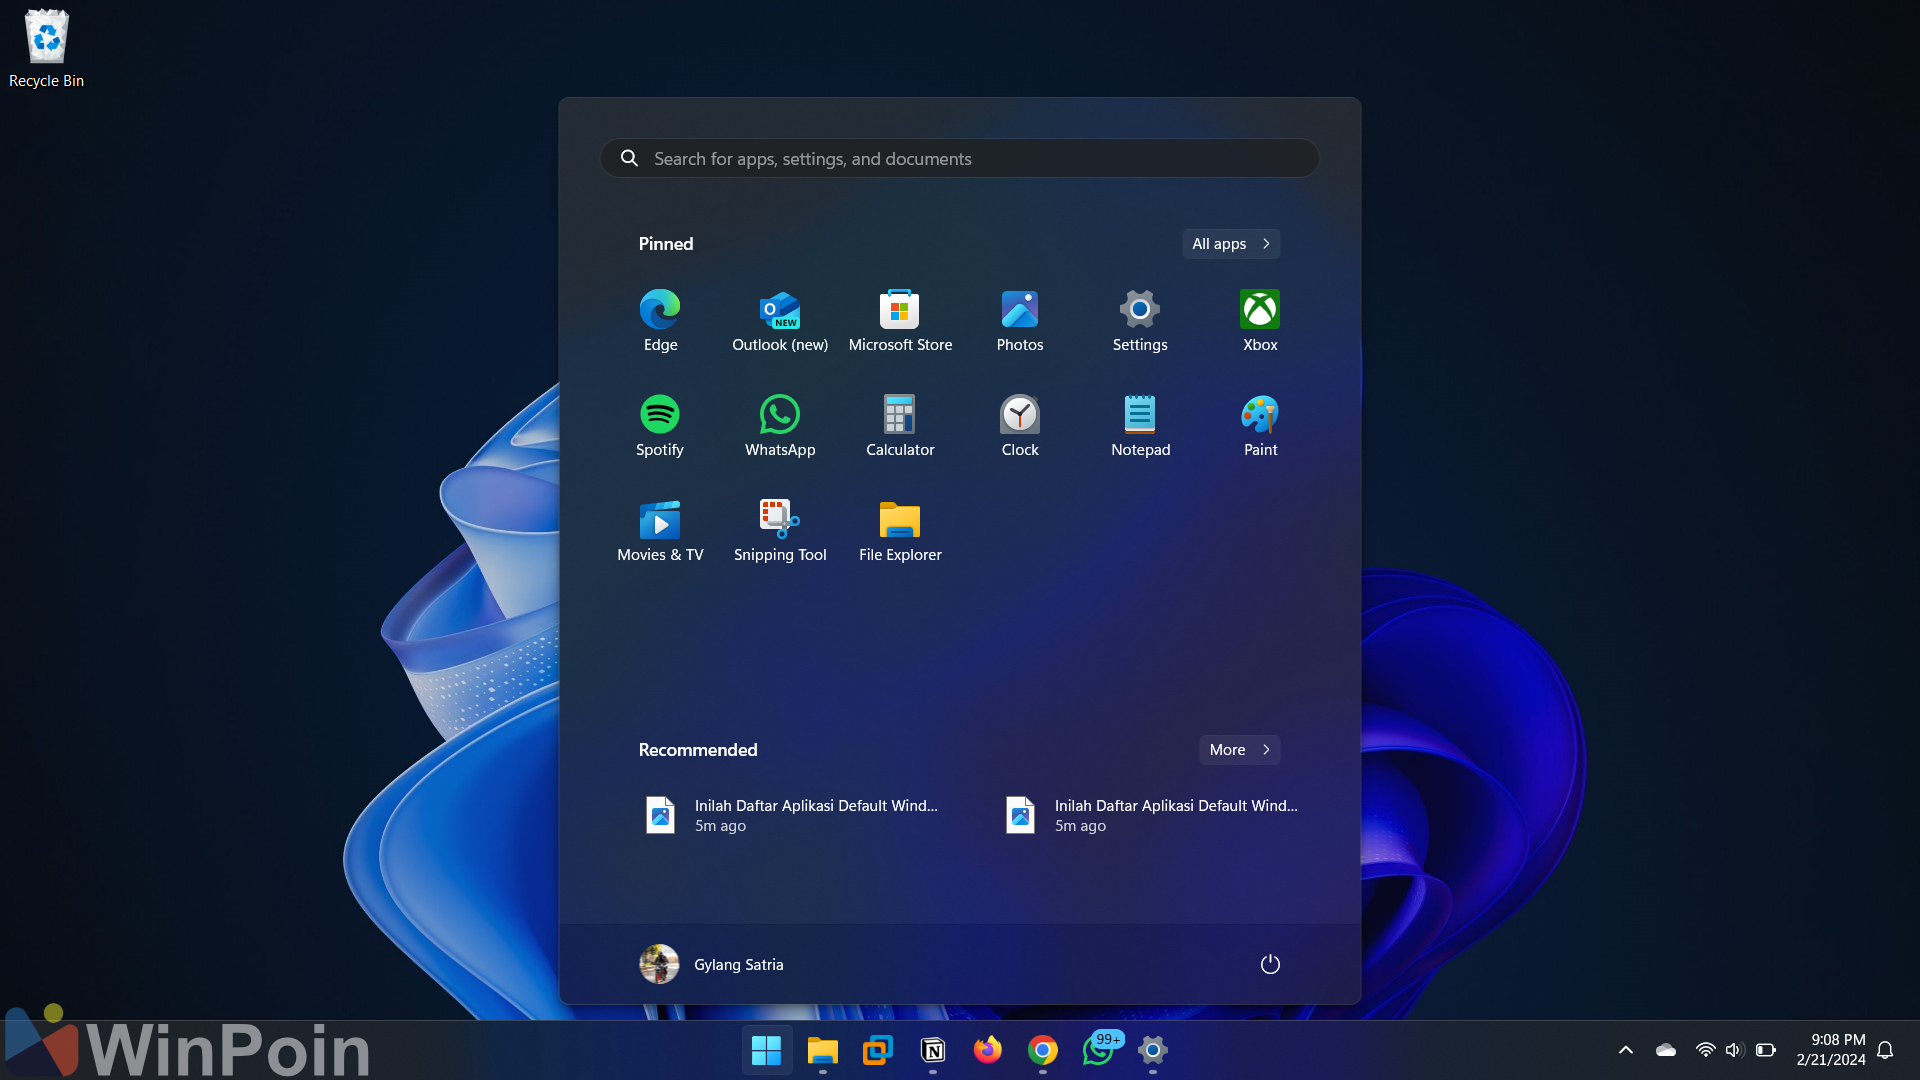Click the power button
1920x1080 pixels.
(1270, 964)
